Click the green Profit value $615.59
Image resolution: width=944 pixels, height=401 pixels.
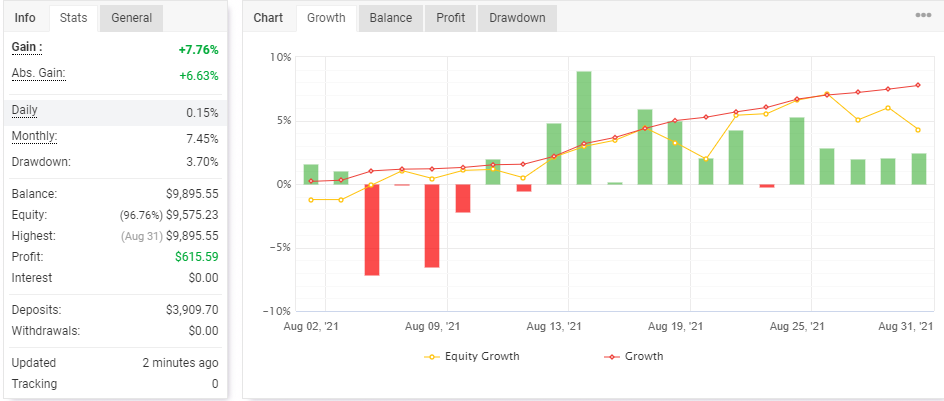click(197, 256)
